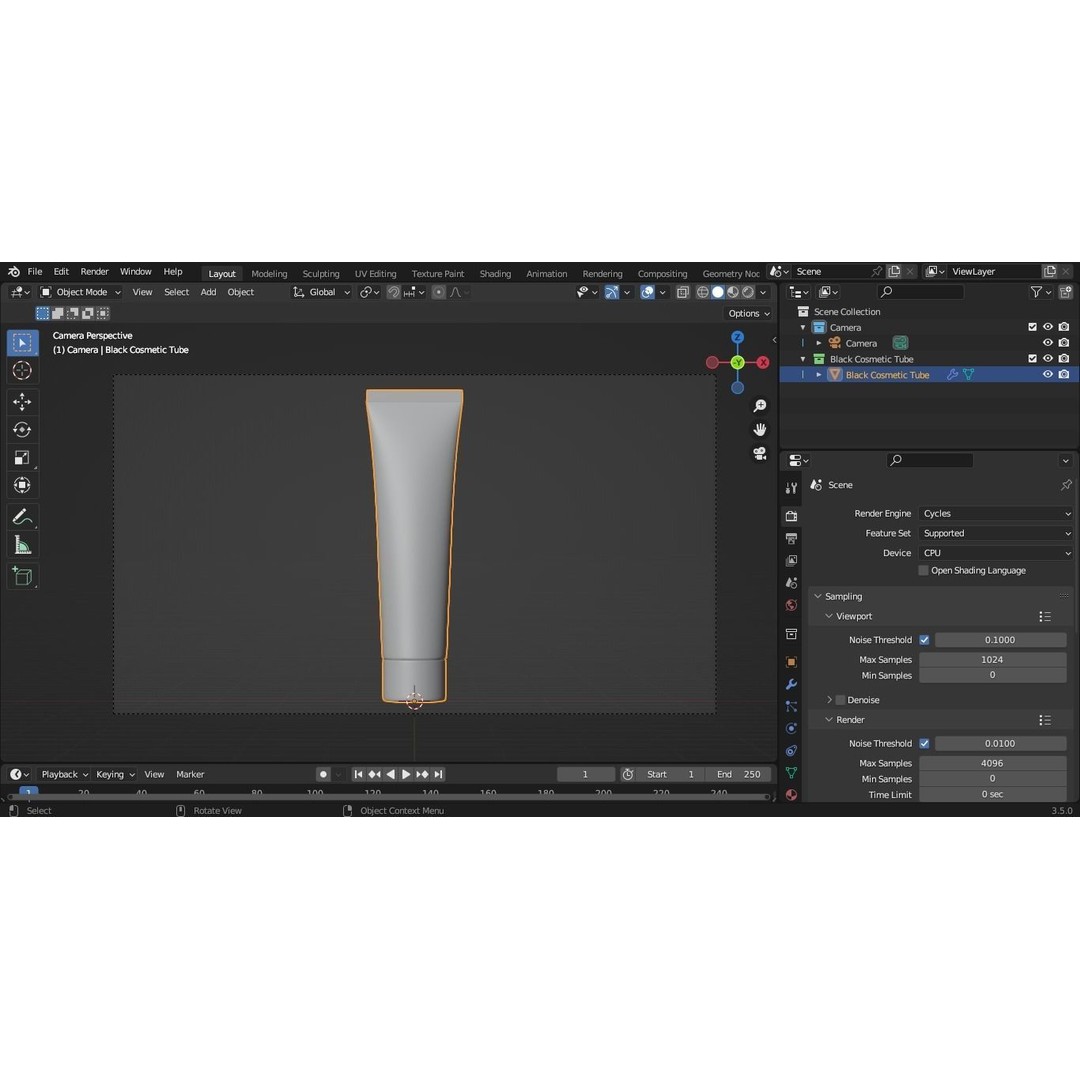
Task: Switch to the Modeling workspace tab
Action: pyautogui.click(x=269, y=273)
